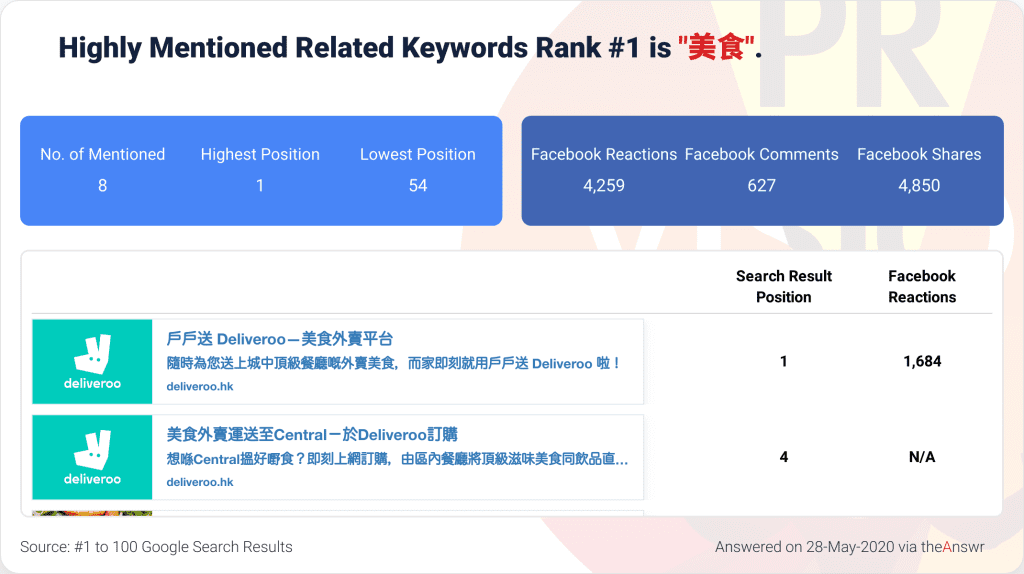The width and height of the screenshot is (1024, 574).
Task: Click the Facebook comments total 627
Action: click(x=761, y=186)
